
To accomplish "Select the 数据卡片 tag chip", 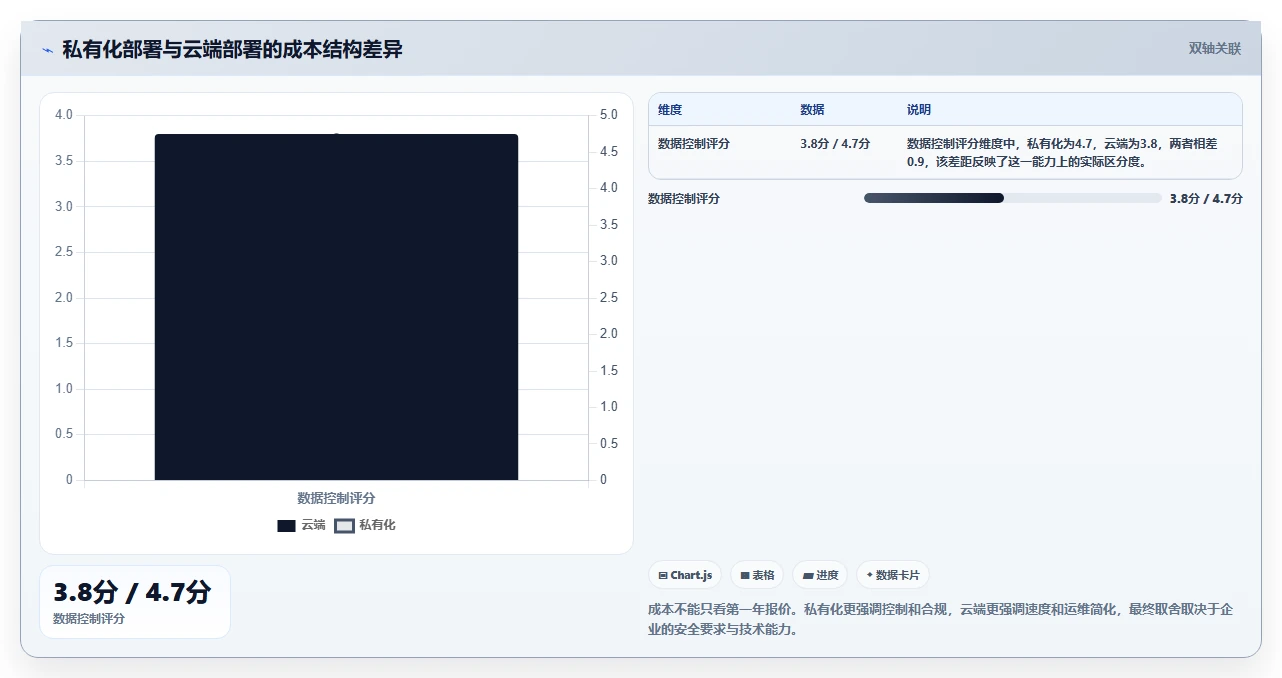I will pos(893,575).
